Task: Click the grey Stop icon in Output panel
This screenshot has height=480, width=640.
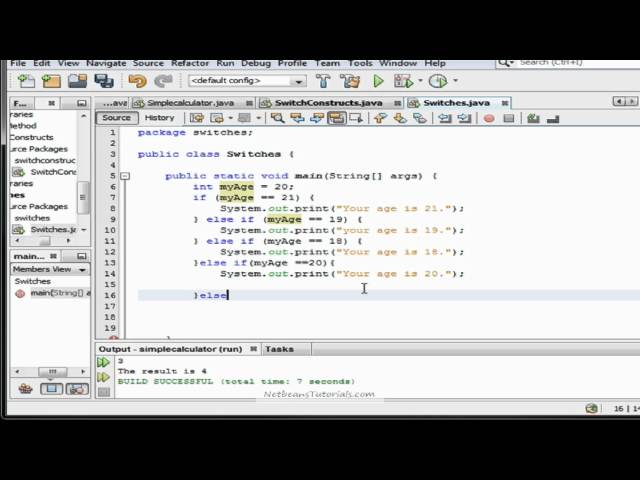Action: pos(104,392)
